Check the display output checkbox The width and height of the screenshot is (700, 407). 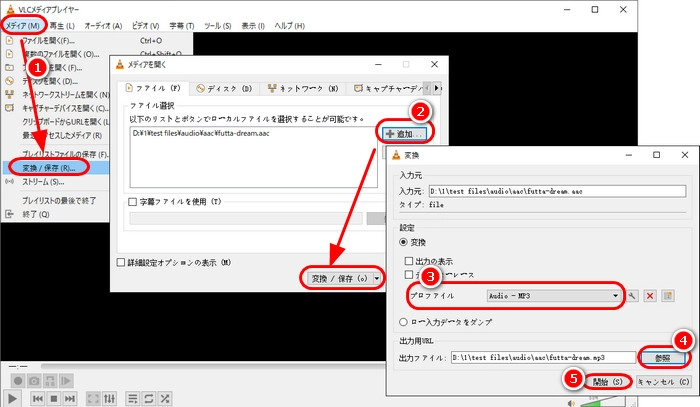[408, 261]
